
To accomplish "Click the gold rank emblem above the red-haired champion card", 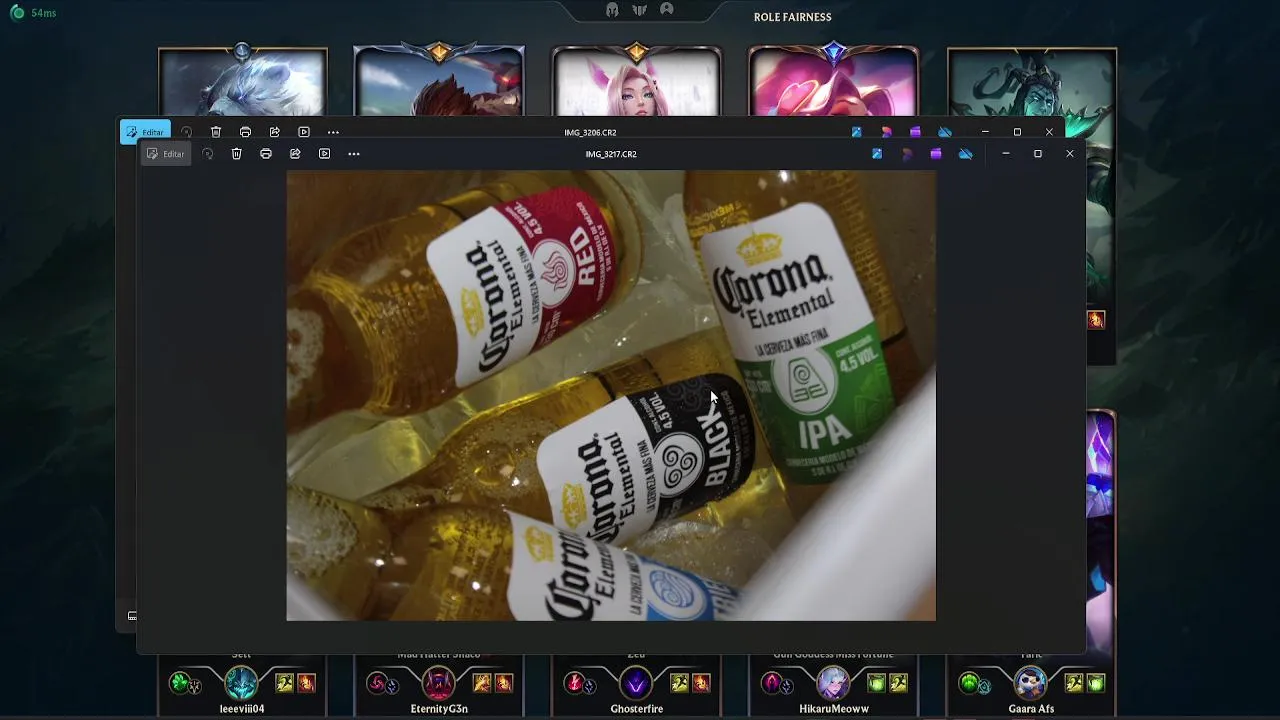I will pyautogui.click(x=439, y=52).
